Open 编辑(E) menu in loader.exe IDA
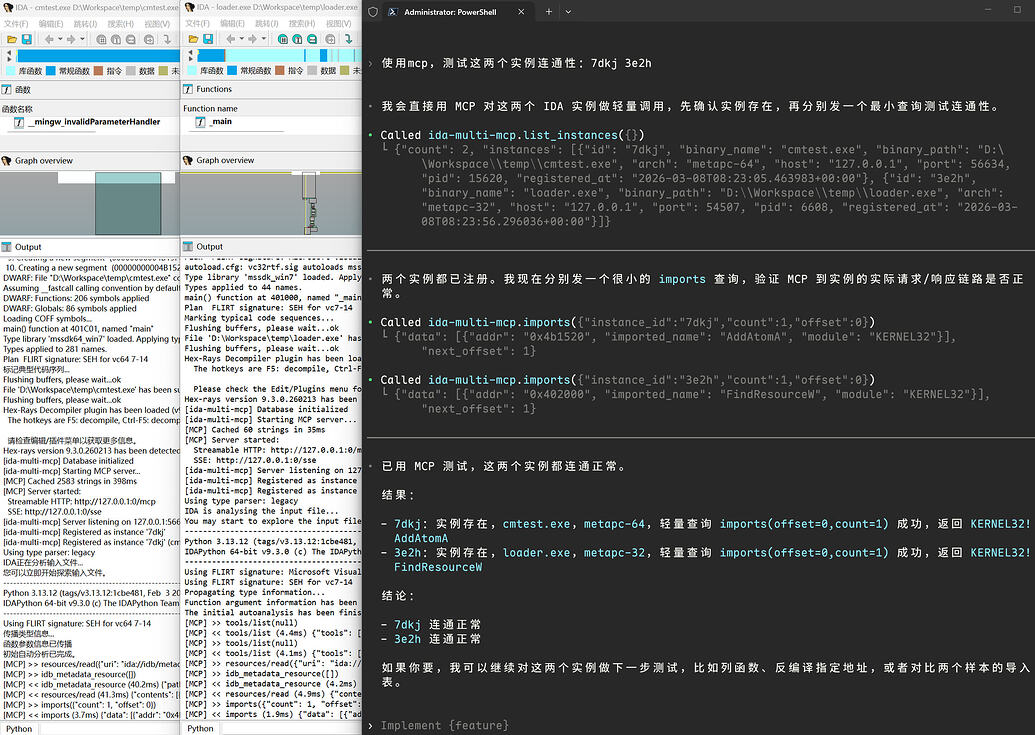 coord(232,24)
